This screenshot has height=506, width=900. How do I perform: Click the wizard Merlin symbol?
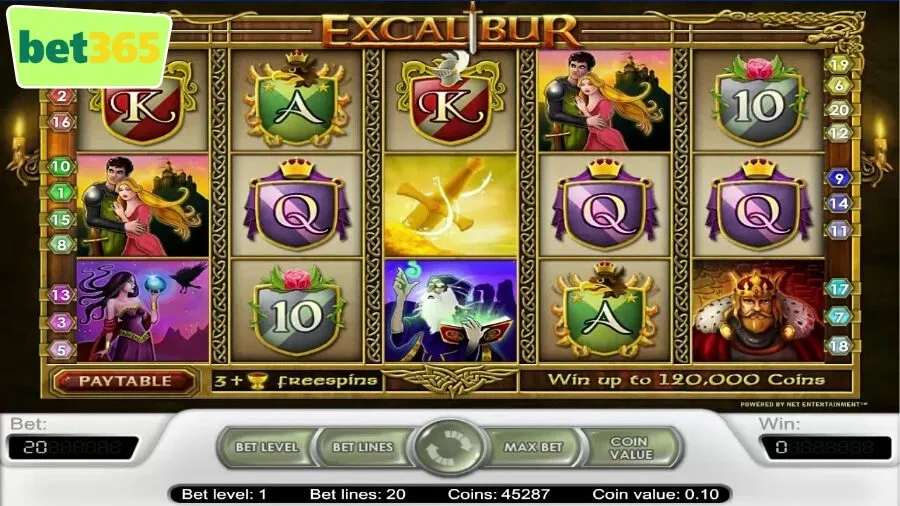[x=451, y=310]
